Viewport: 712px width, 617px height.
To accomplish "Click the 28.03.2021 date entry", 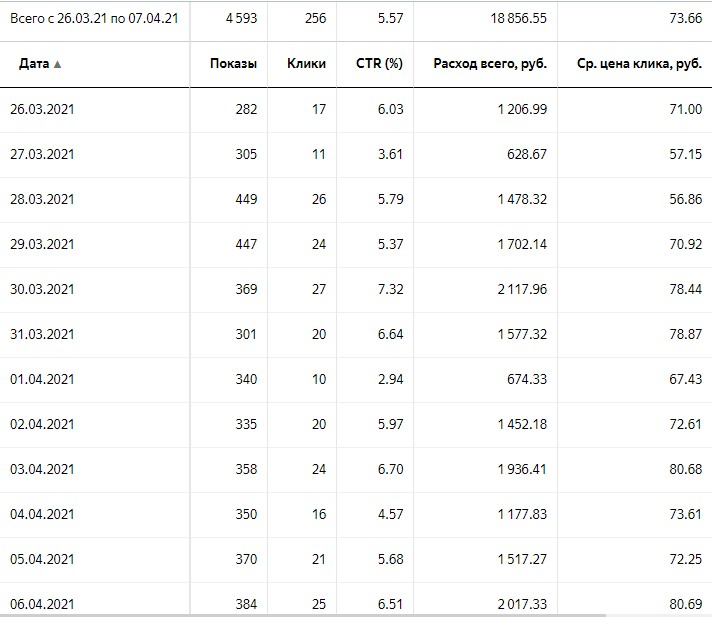I will pos(41,199).
